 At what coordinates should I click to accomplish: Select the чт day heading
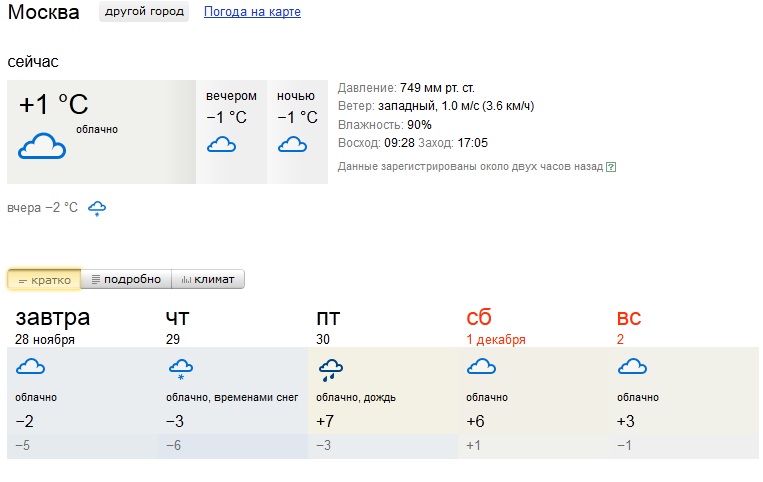pos(177,318)
